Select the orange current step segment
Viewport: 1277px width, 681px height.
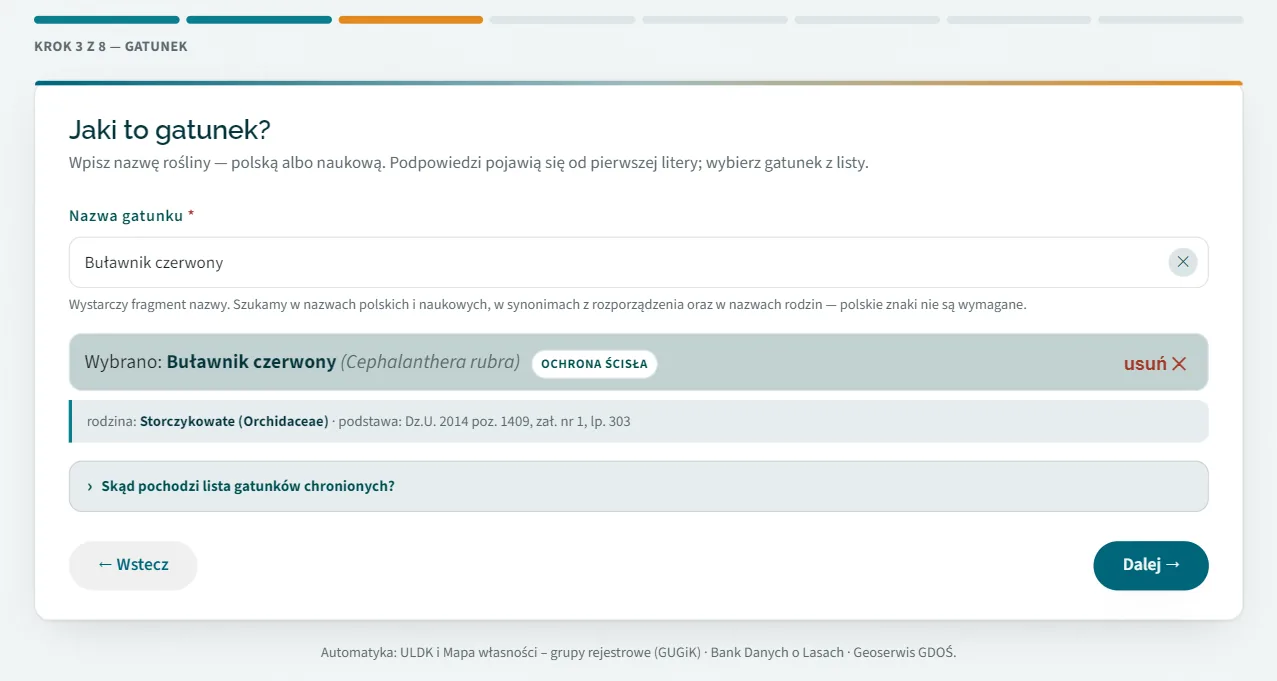(411, 19)
